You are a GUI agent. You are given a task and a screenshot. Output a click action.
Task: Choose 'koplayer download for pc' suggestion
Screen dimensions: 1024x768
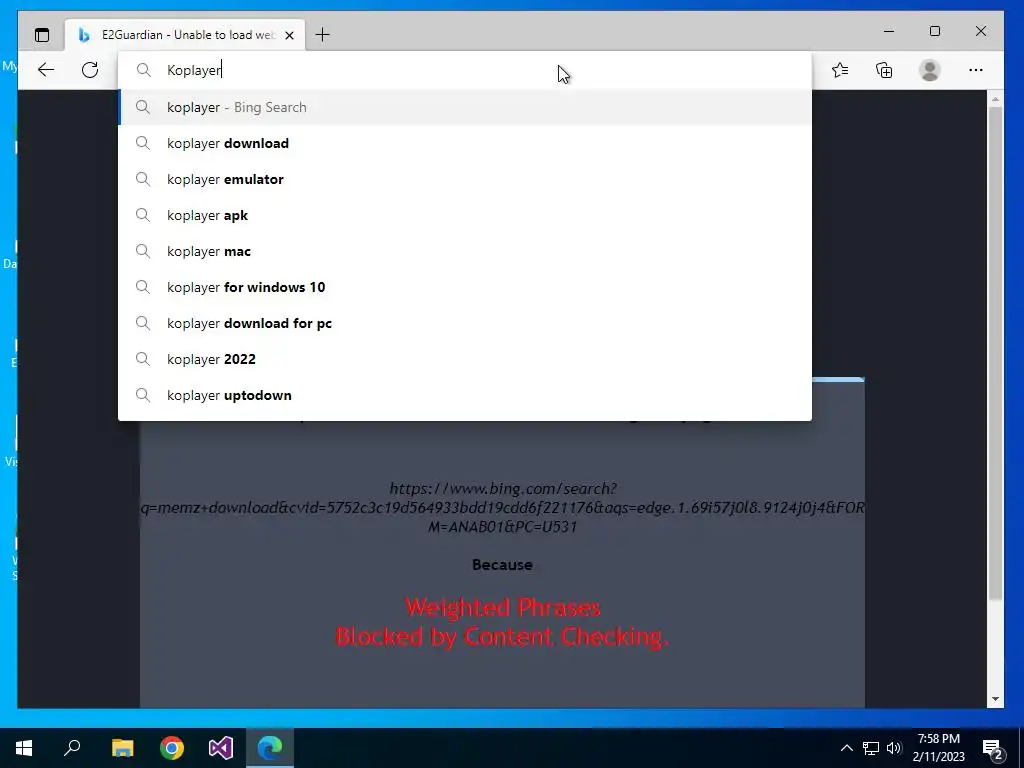point(465,323)
